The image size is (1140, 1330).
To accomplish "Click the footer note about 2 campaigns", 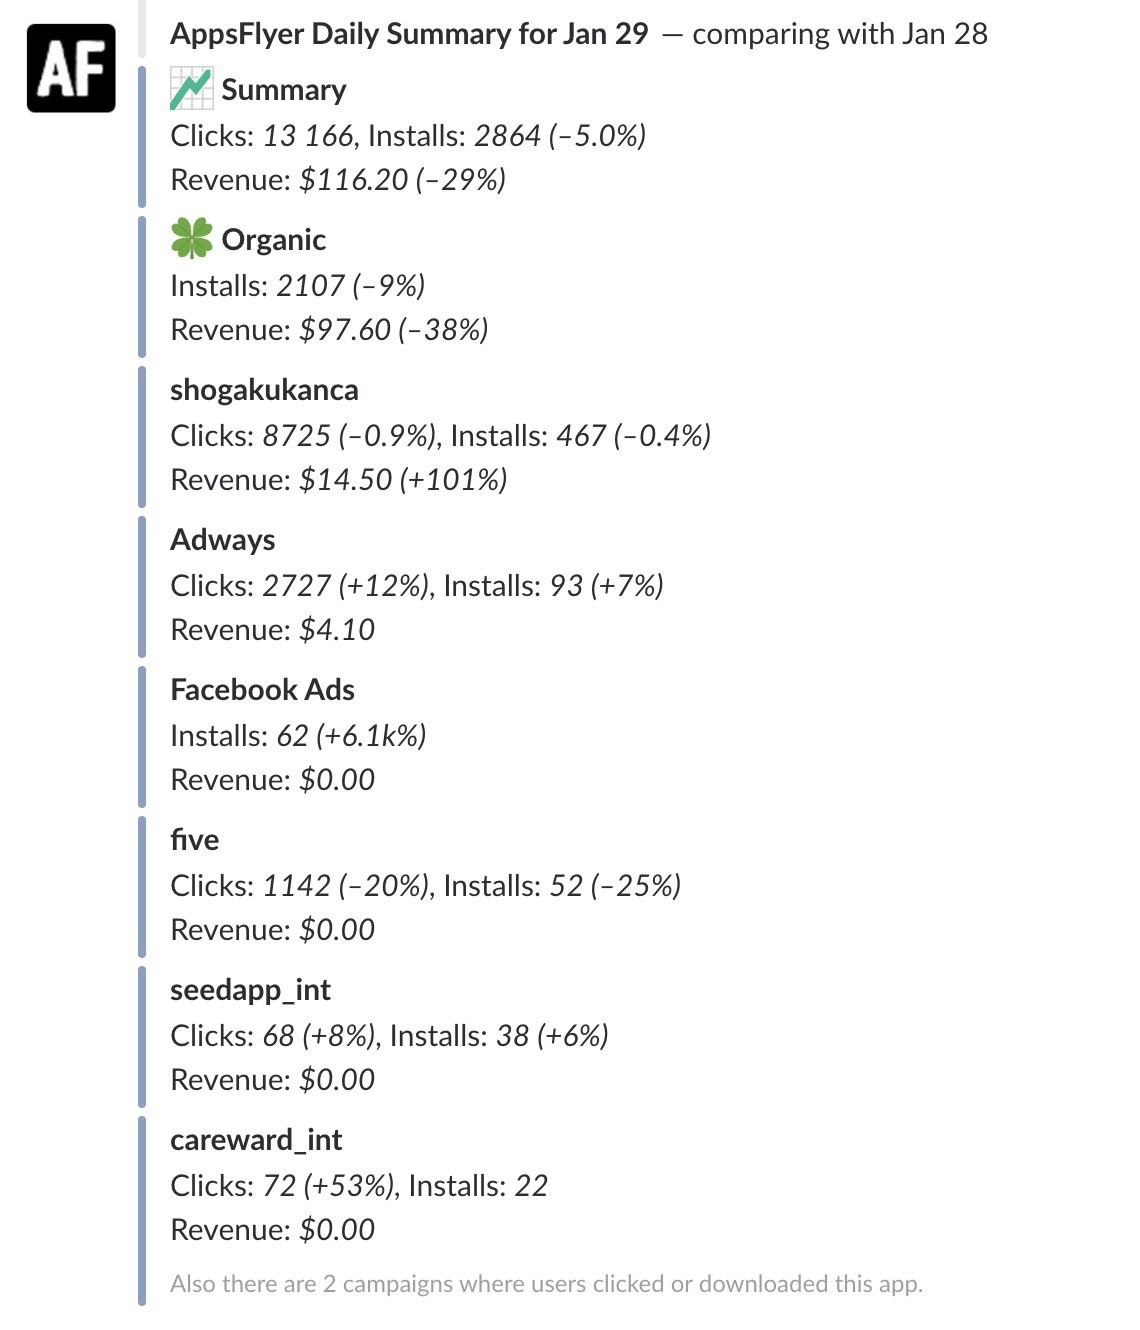I will pos(546,1284).
